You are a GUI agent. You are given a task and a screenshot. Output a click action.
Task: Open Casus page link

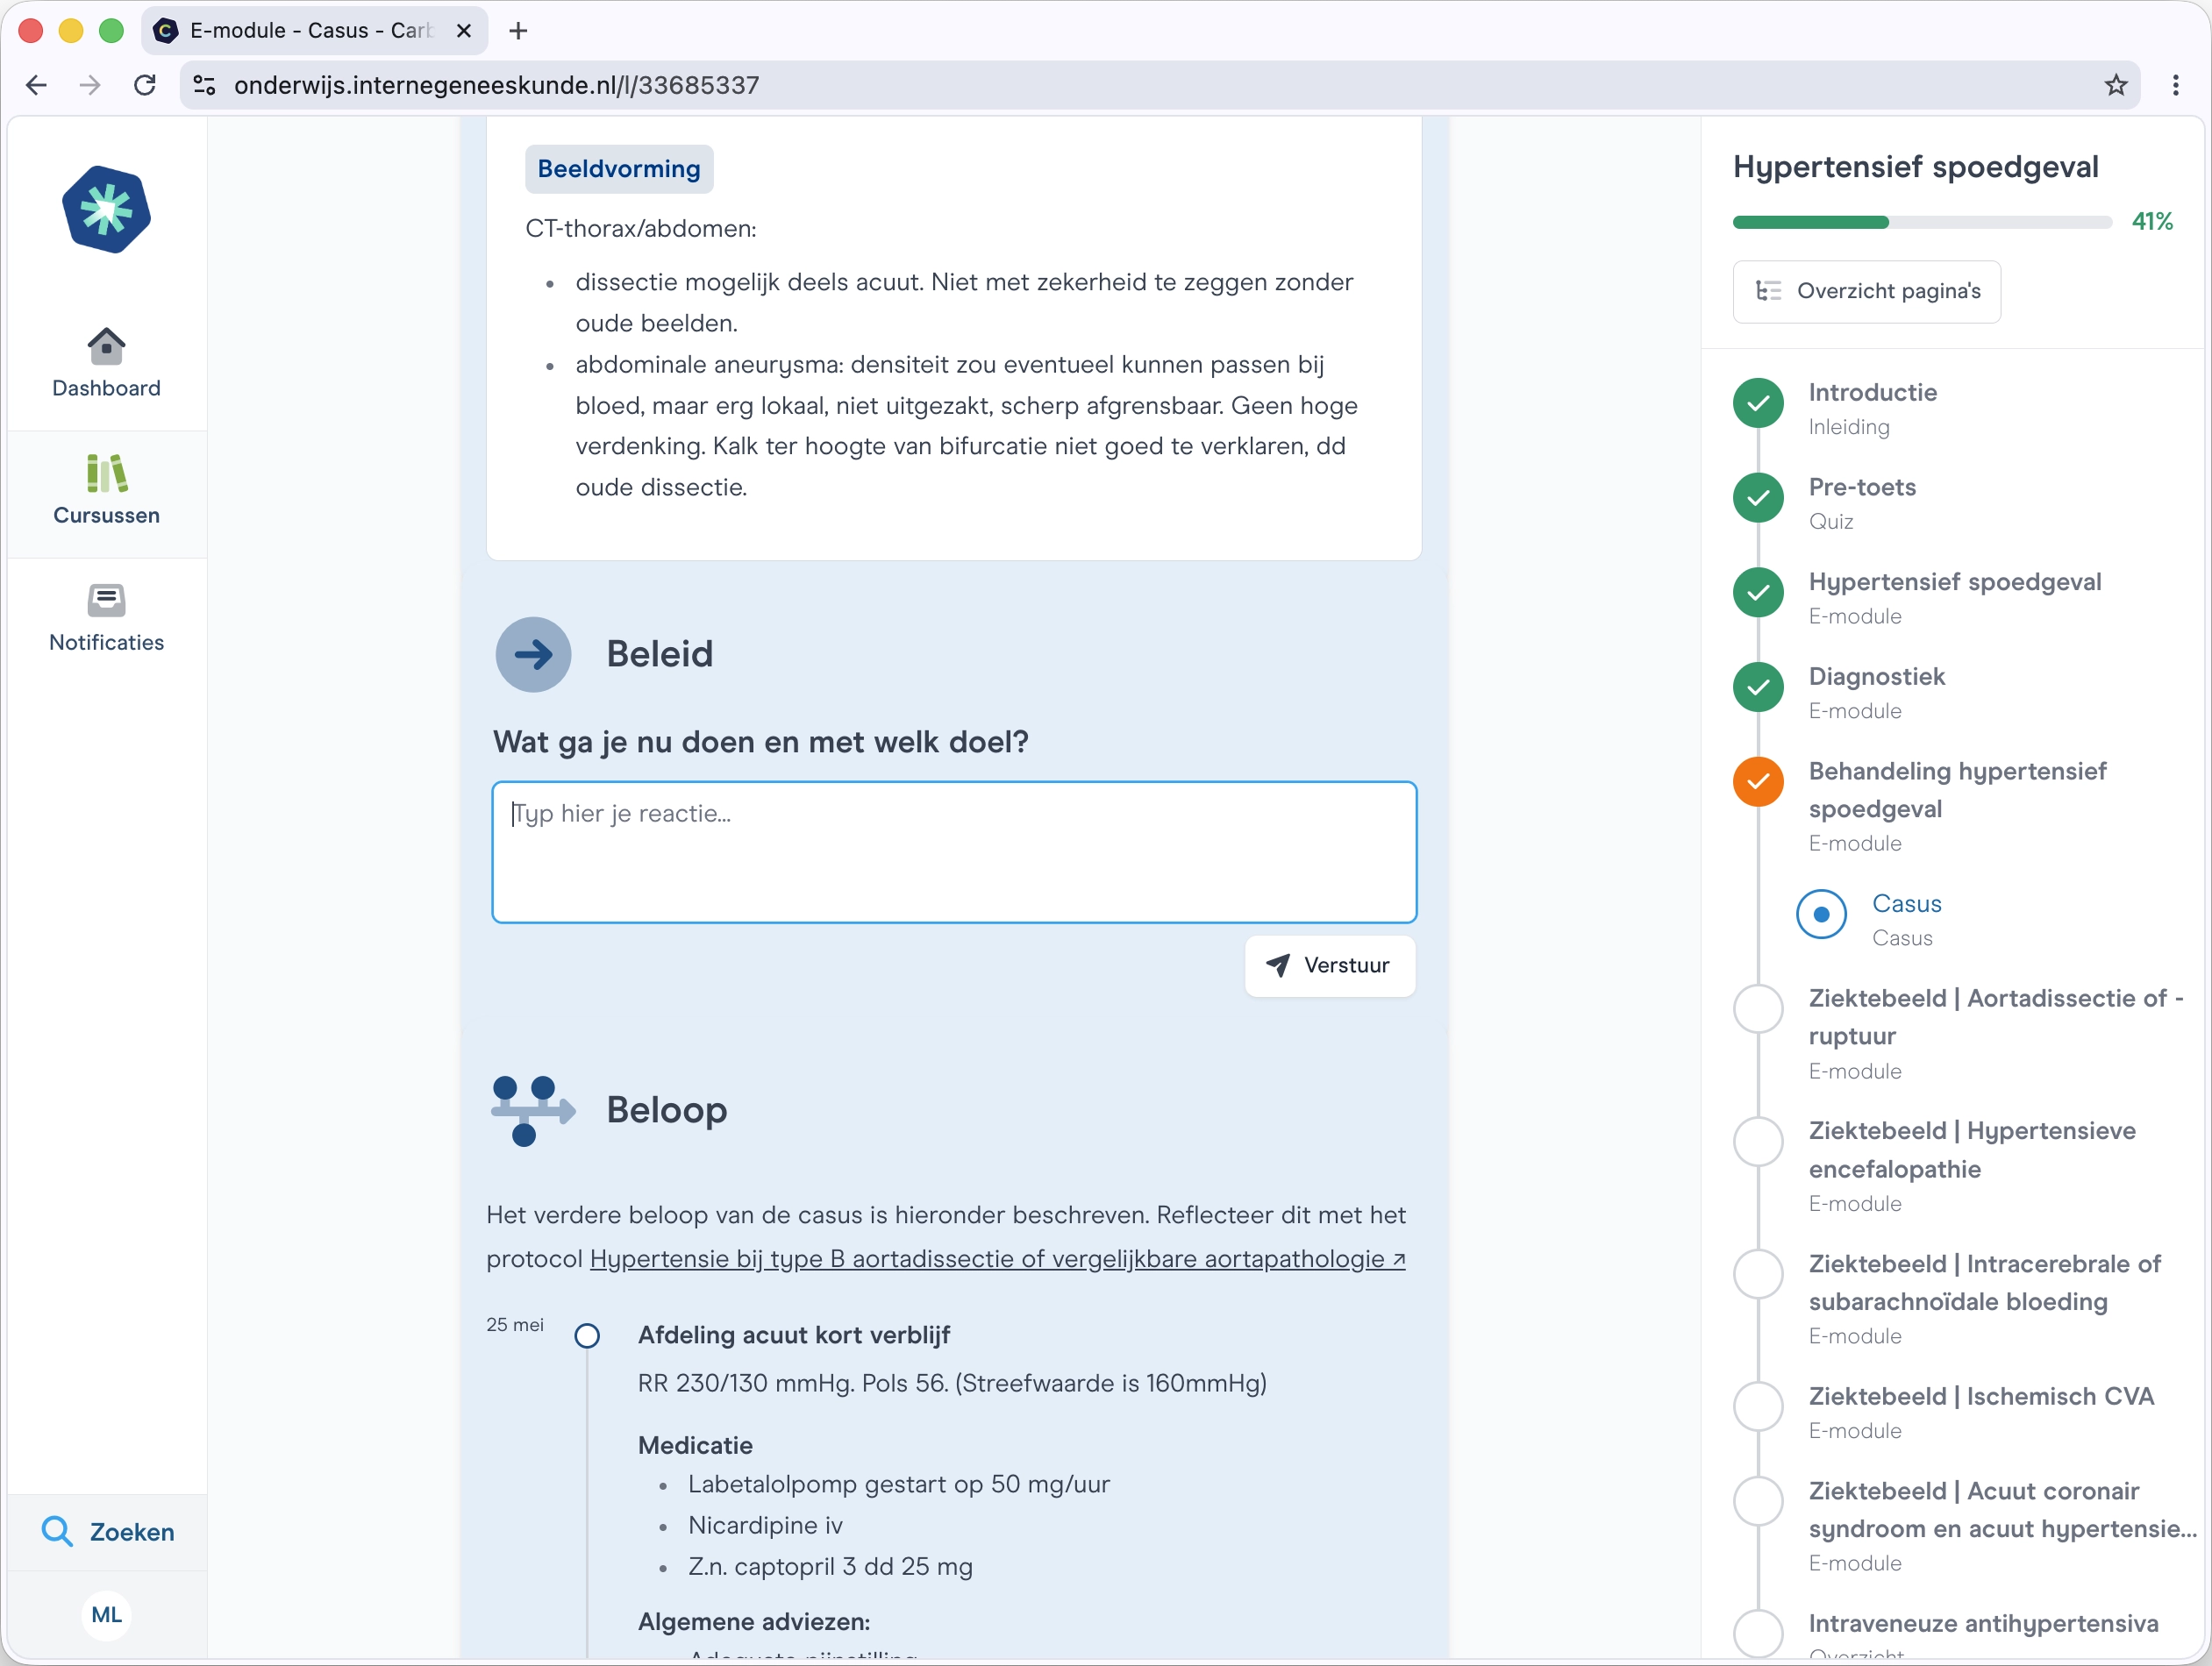pyautogui.click(x=1906, y=919)
